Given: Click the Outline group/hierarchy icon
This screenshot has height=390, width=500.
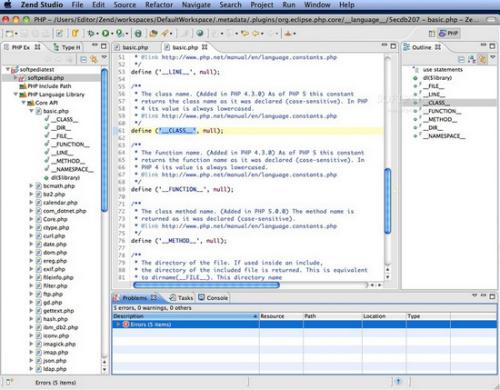Looking at the screenshot, I should pyautogui.click(x=472, y=60).
